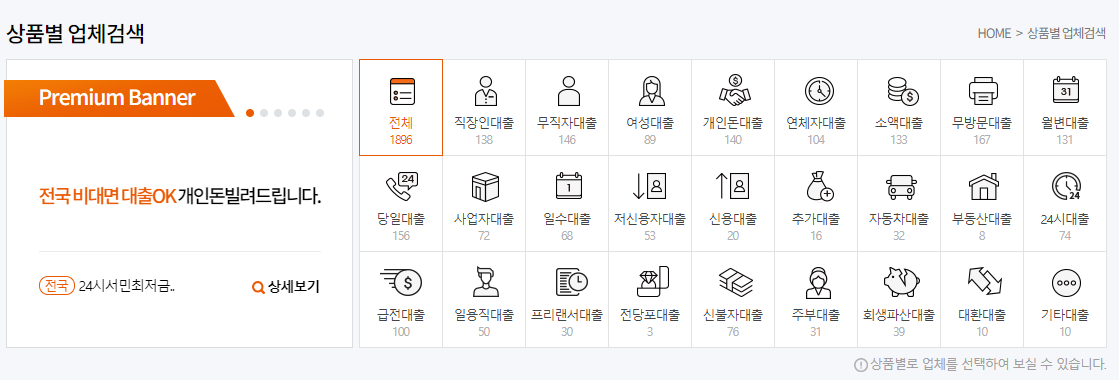Image resolution: width=1119 pixels, height=380 pixels.
Task: Open the 부동산대출 house icon
Action: 982,187
